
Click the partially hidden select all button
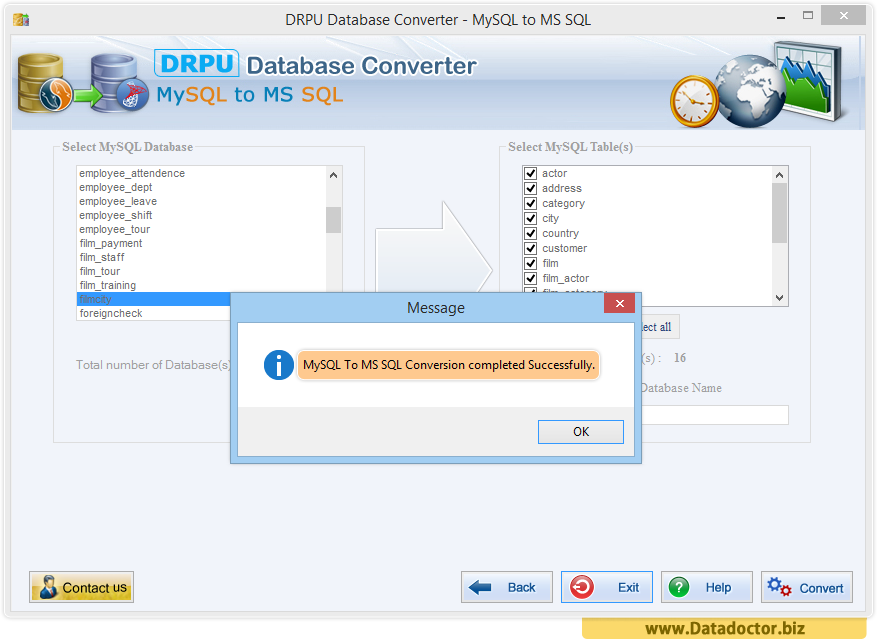pyautogui.click(x=660, y=327)
